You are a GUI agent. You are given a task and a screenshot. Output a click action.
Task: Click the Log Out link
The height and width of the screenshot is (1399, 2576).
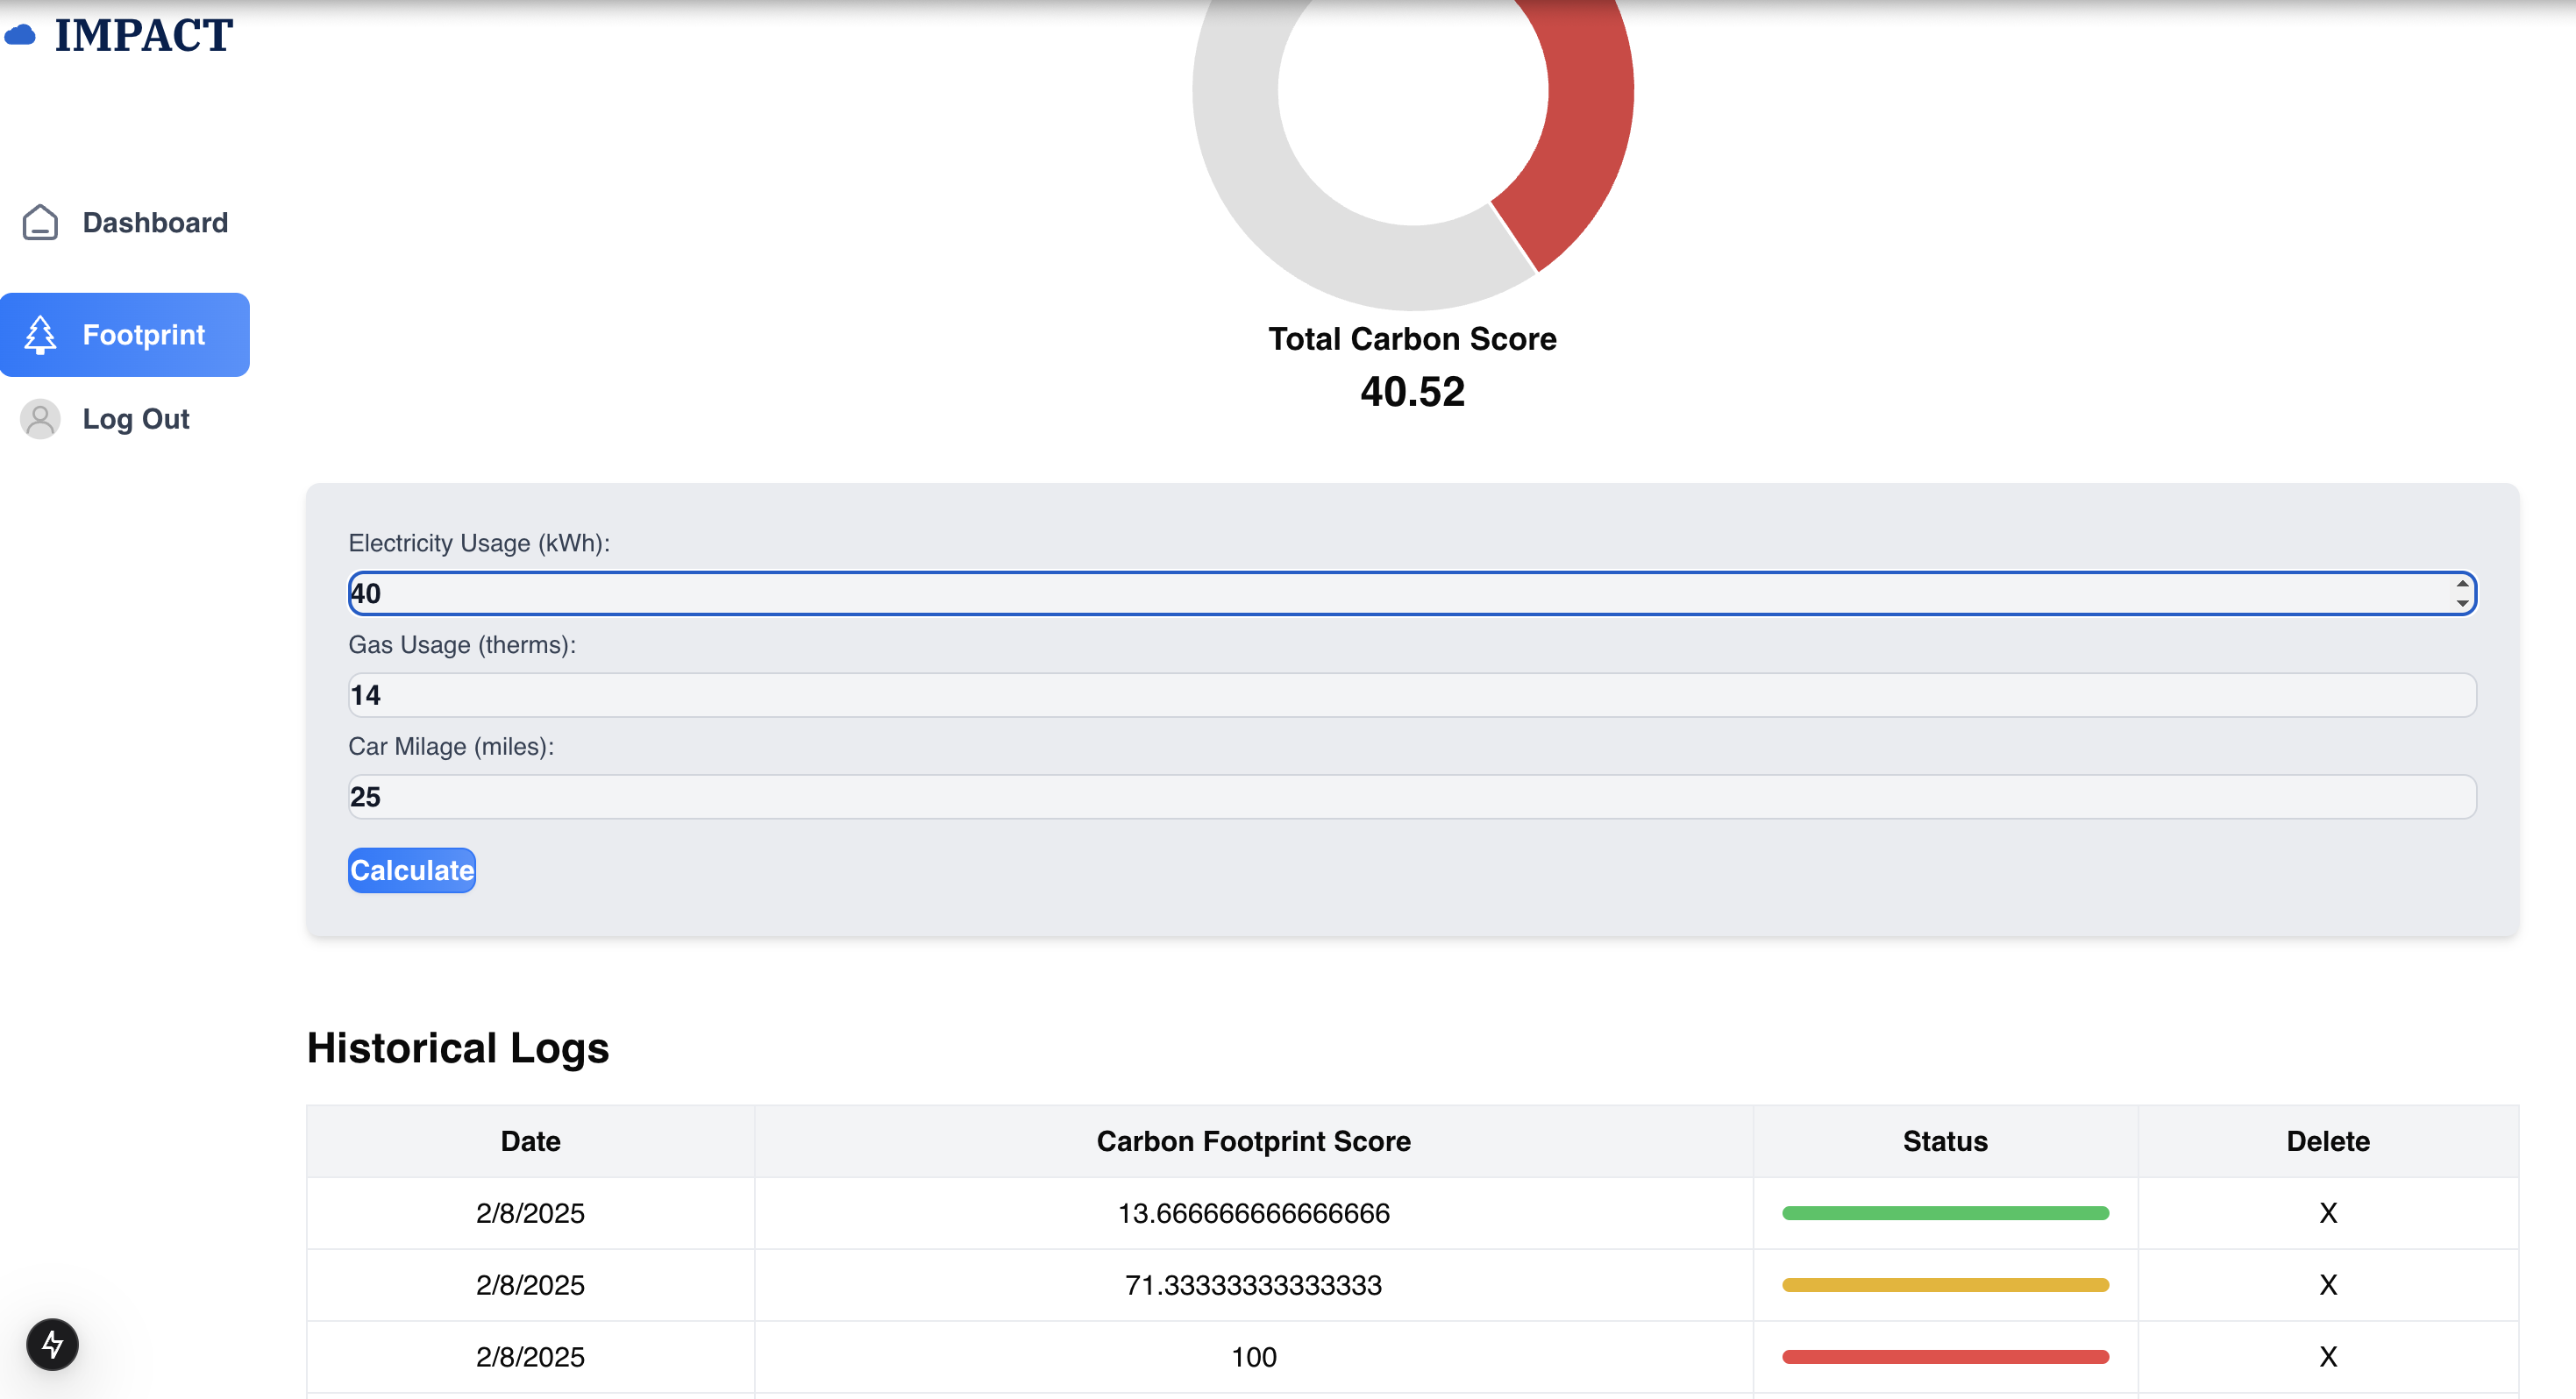[136, 419]
